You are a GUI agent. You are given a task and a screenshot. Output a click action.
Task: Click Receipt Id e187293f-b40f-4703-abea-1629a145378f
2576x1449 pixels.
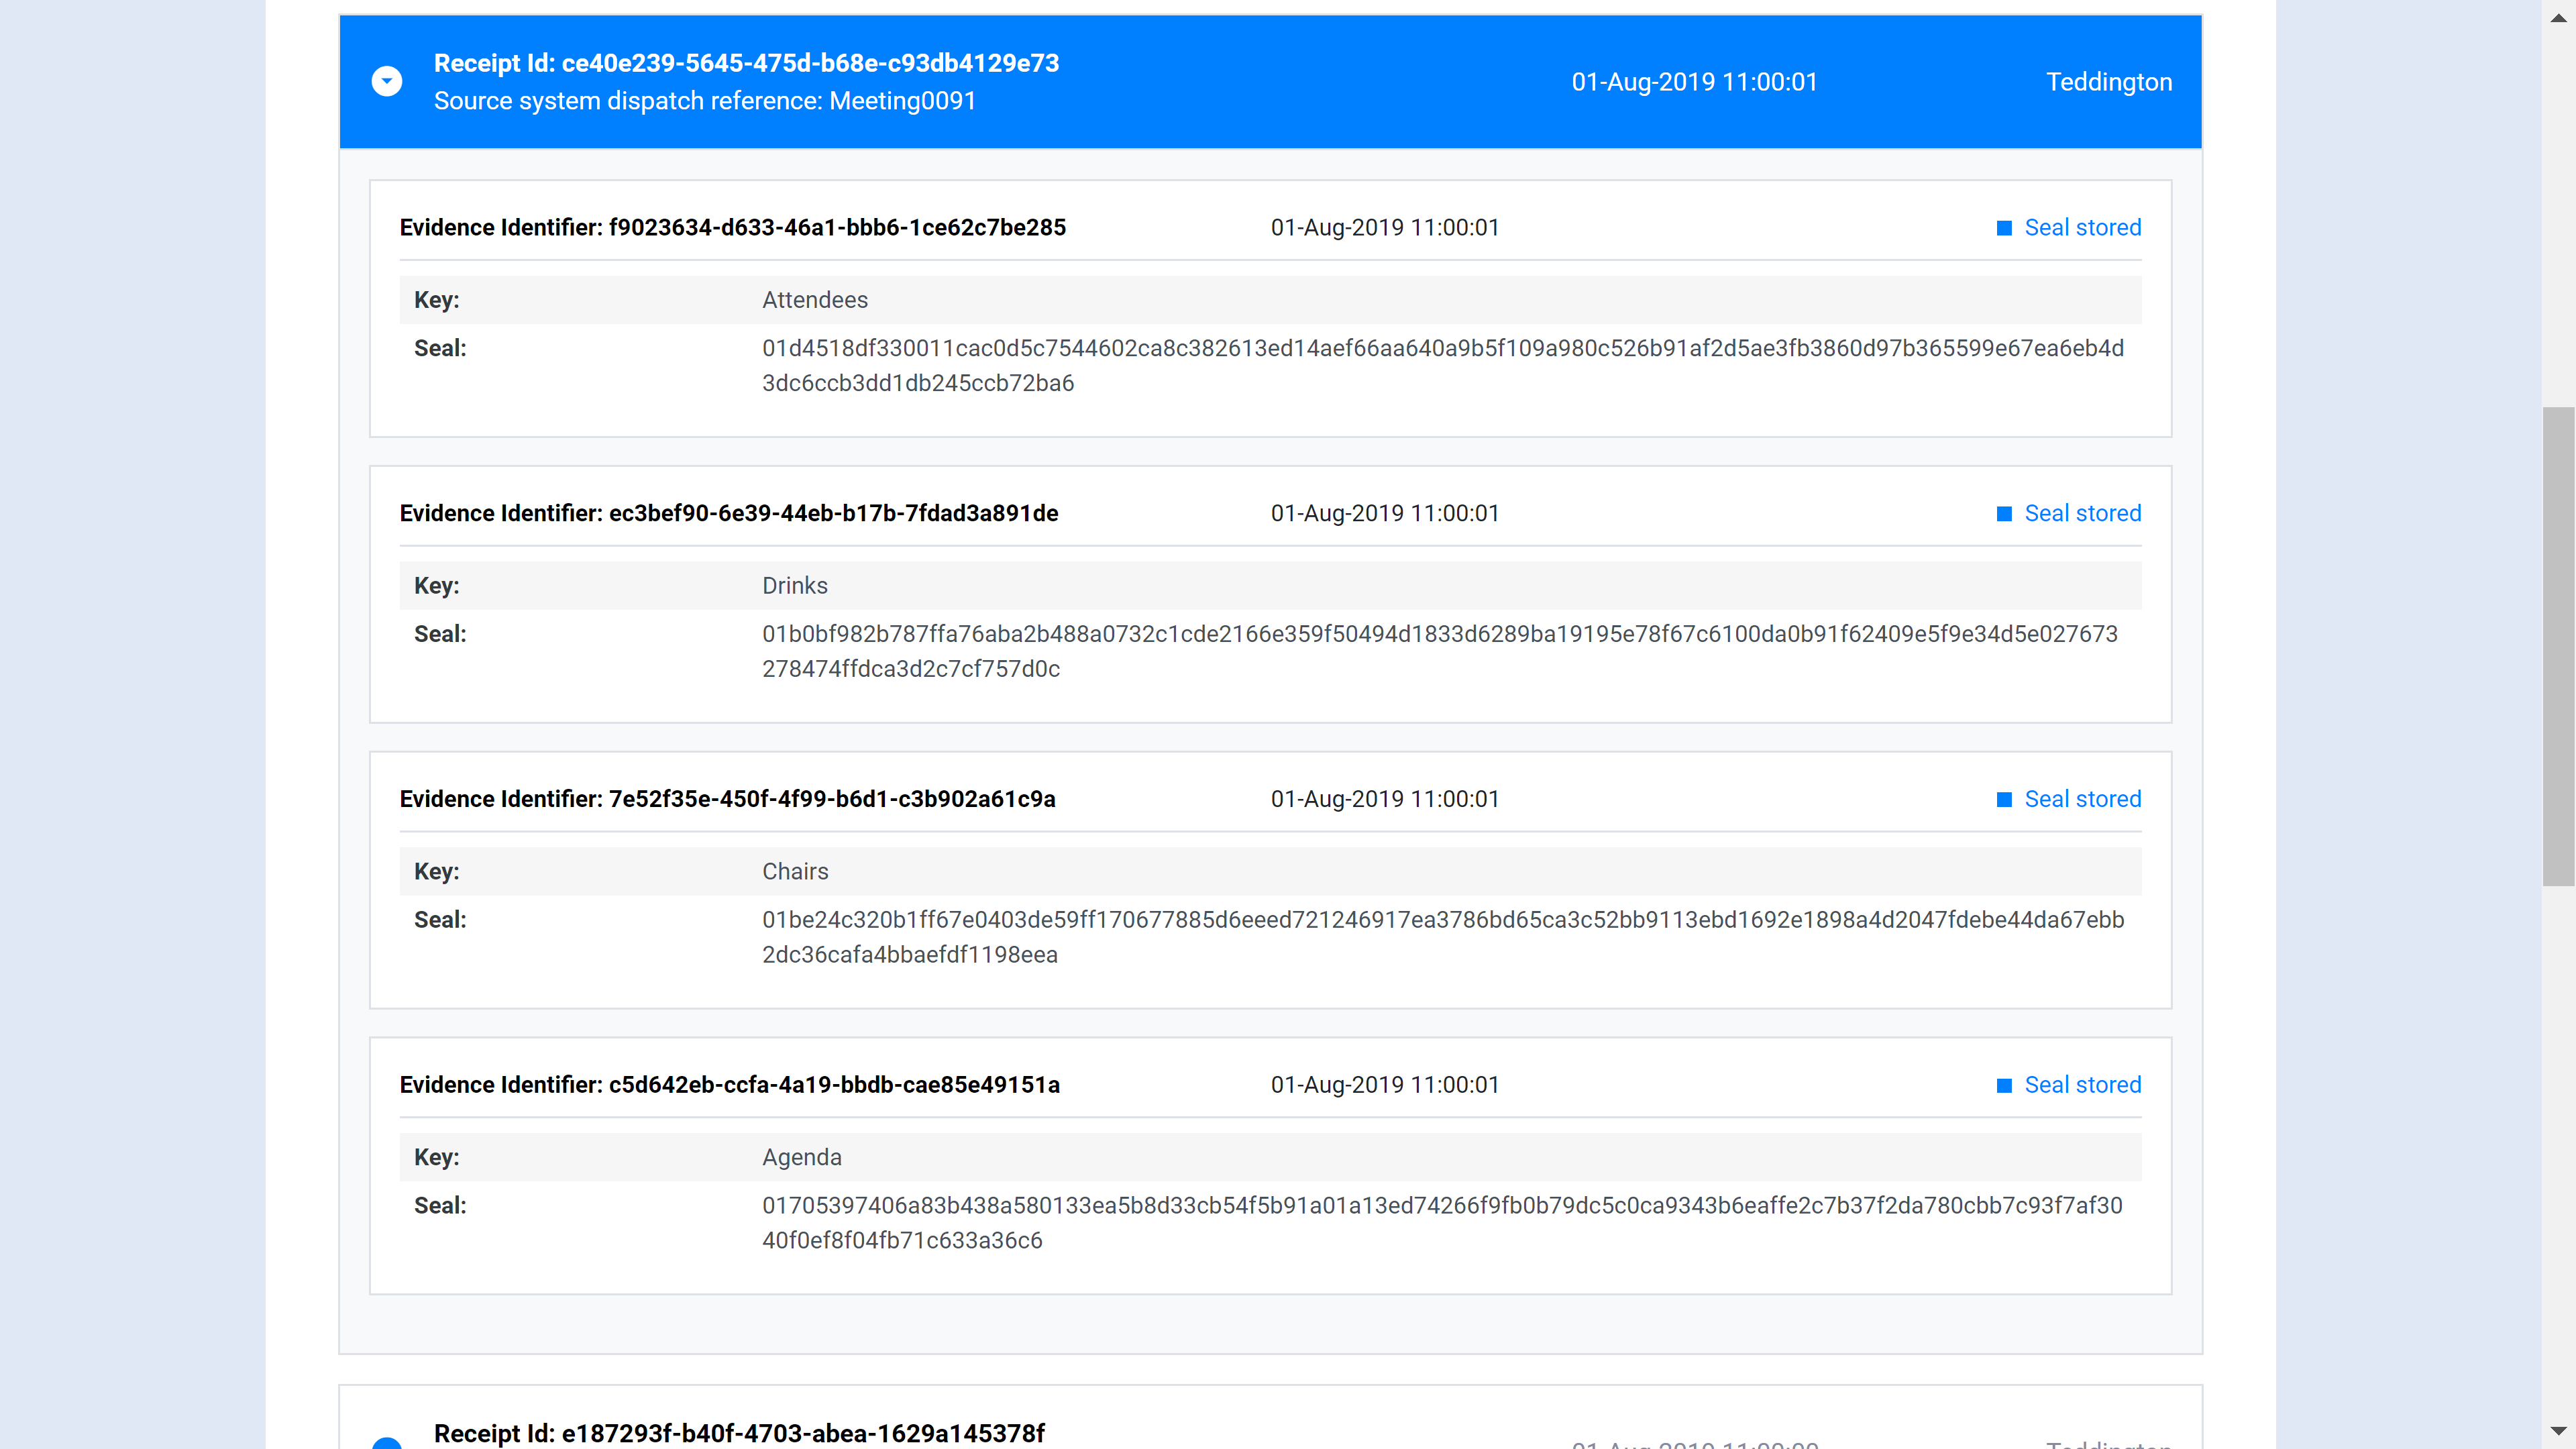pos(739,1433)
